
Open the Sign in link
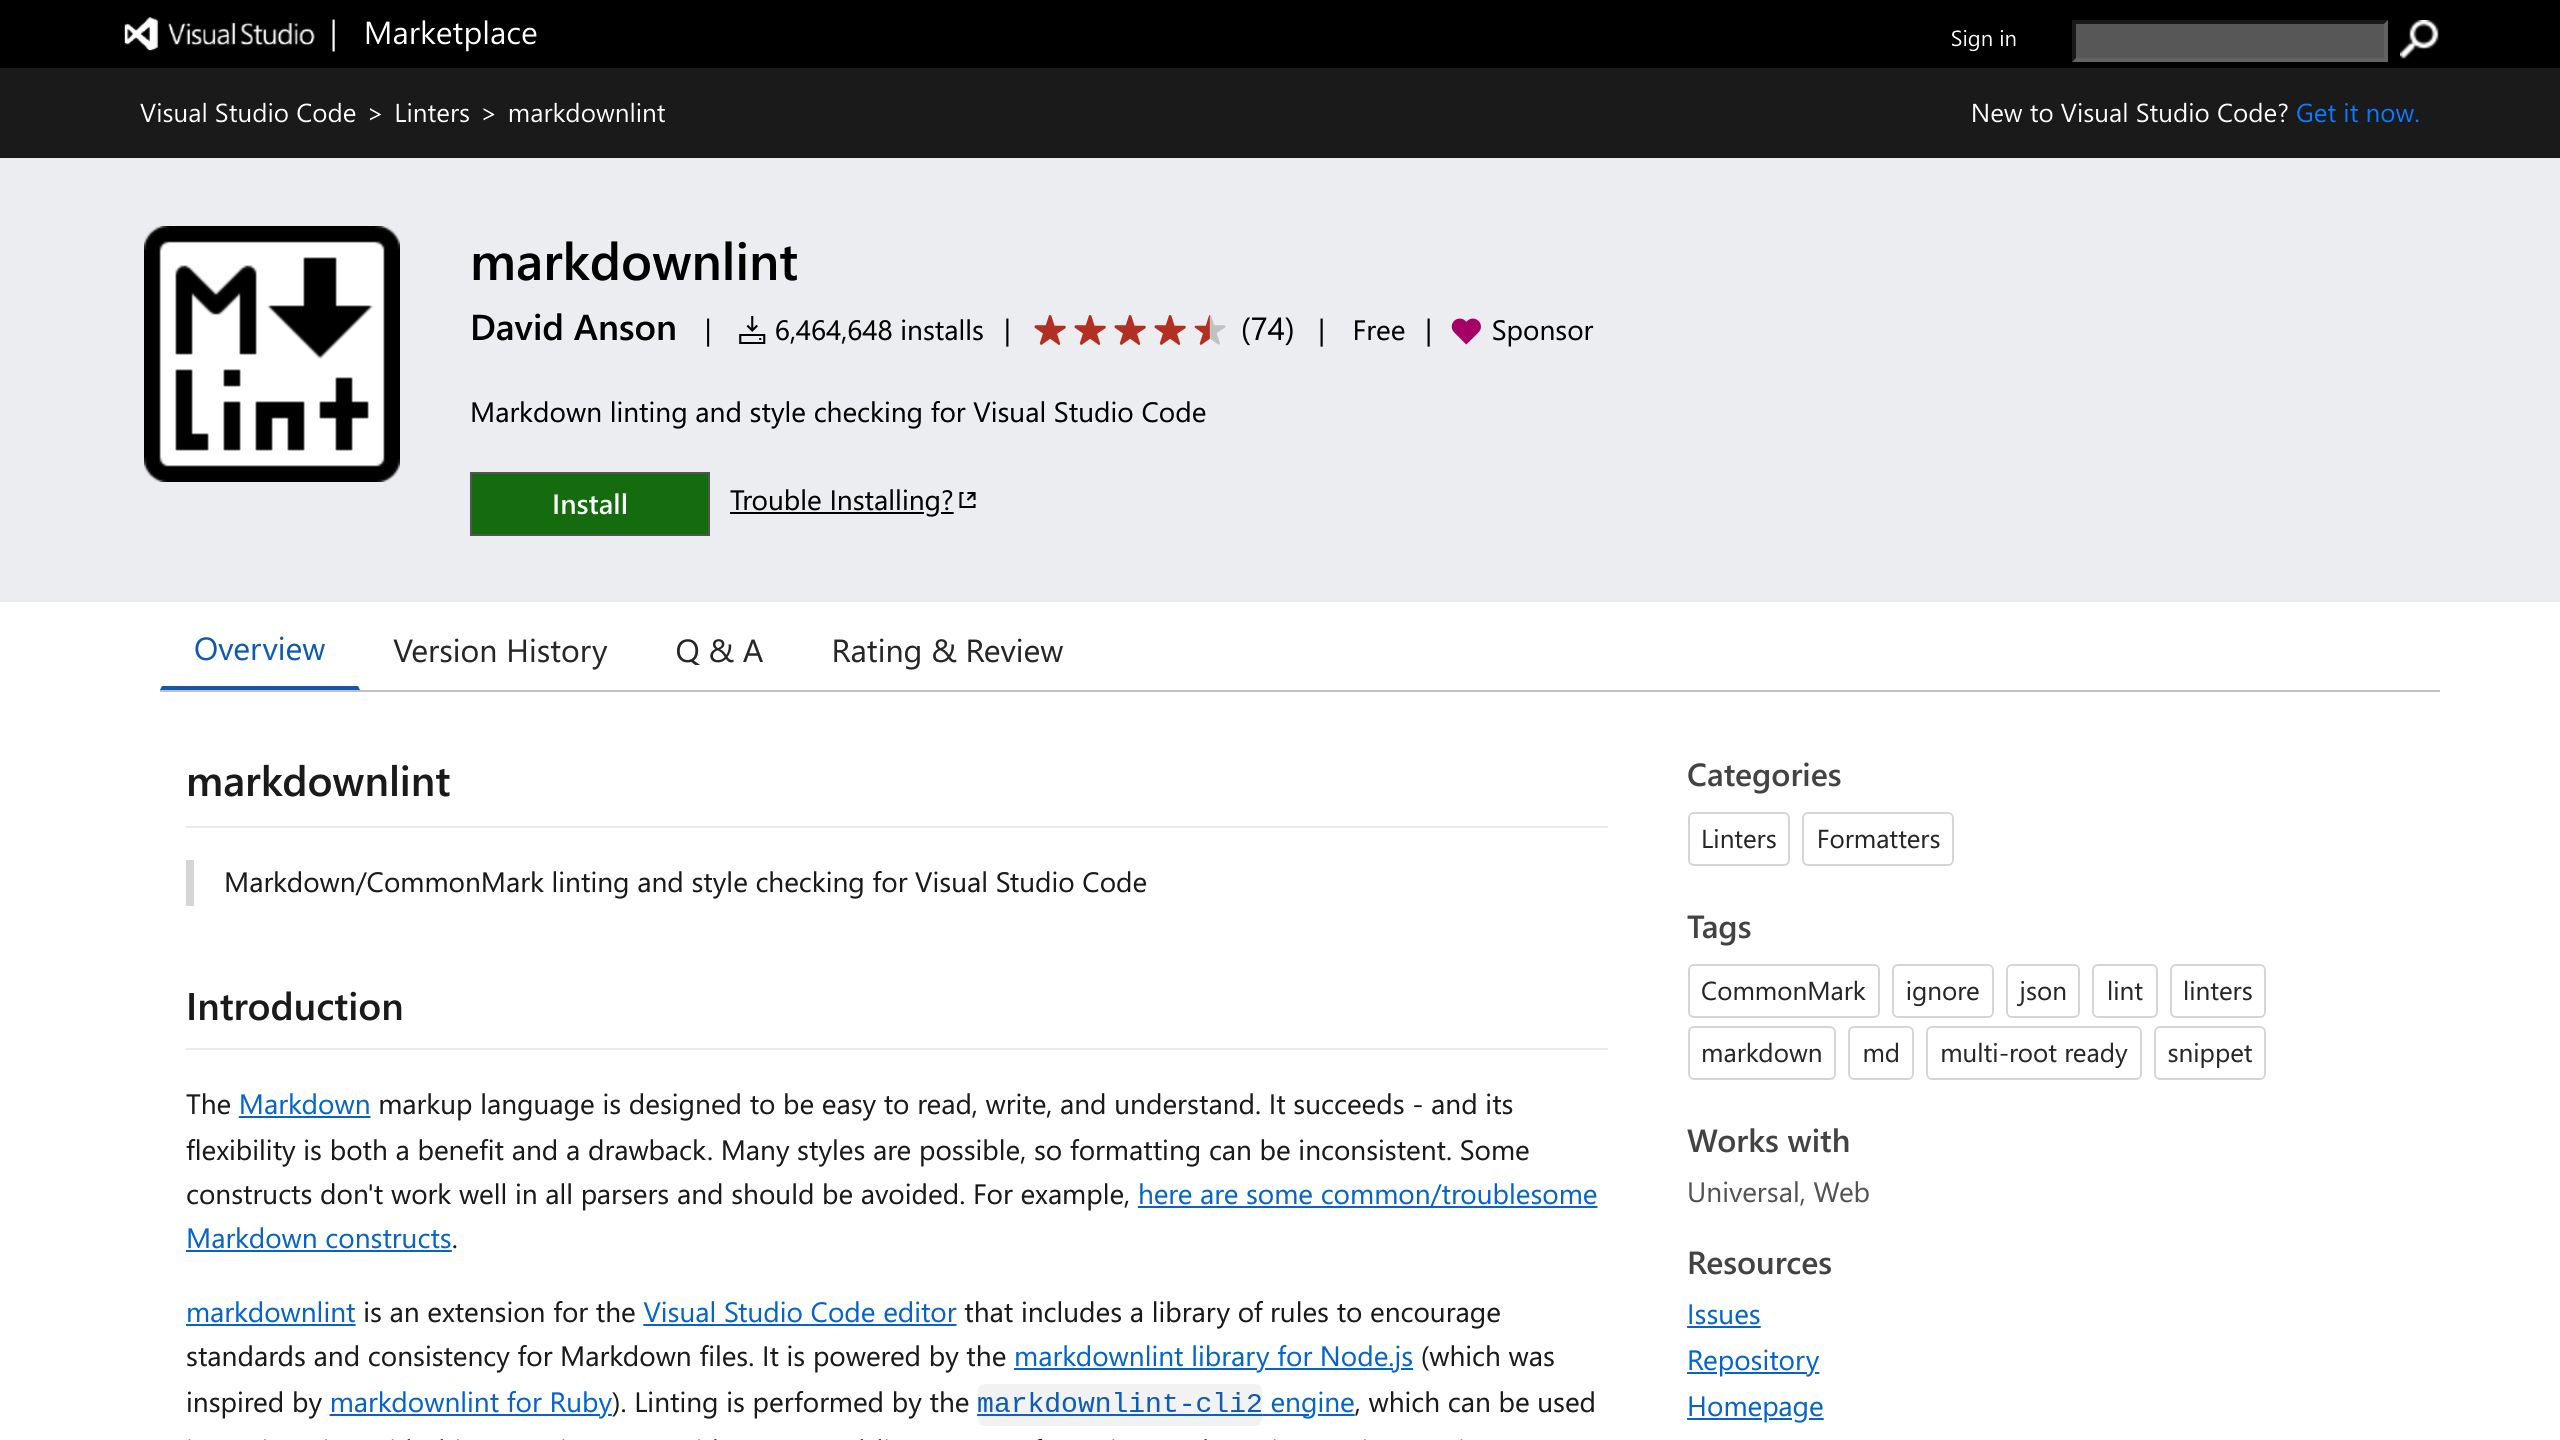point(1983,39)
